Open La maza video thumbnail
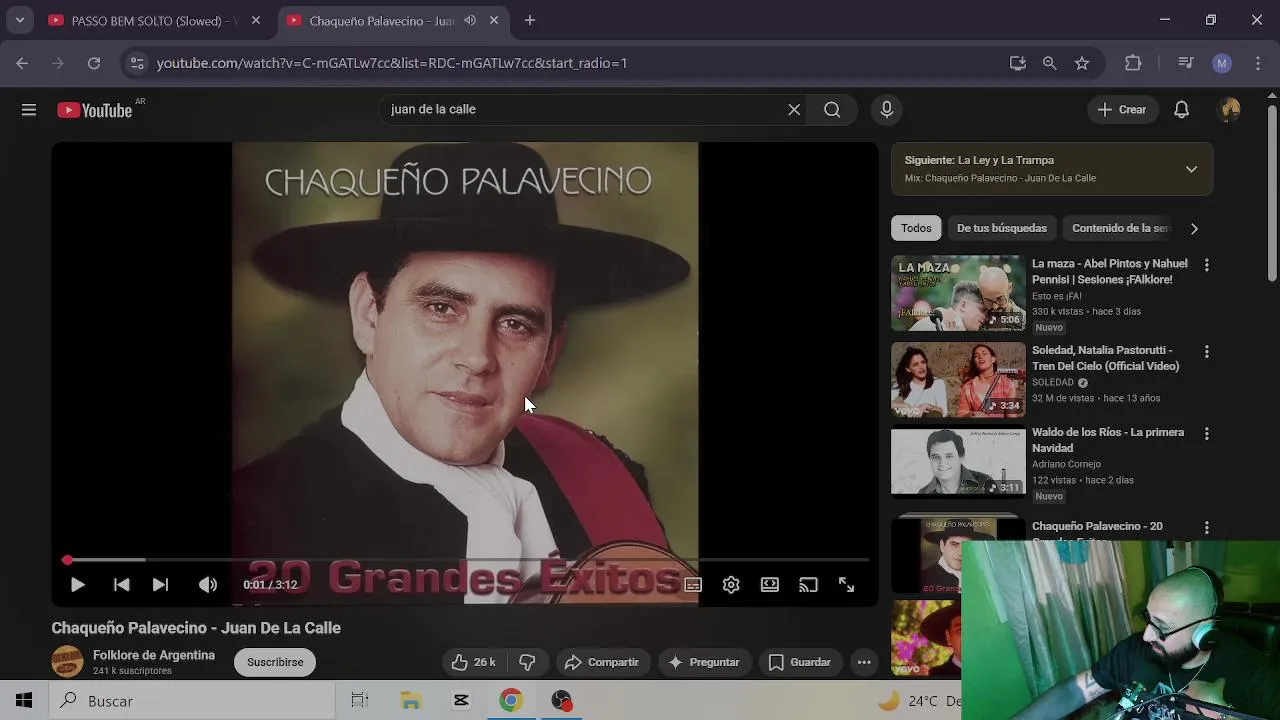Image resolution: width=1280 pixels, height=720 pixels. pyautogui.click(x=958, y=293)
